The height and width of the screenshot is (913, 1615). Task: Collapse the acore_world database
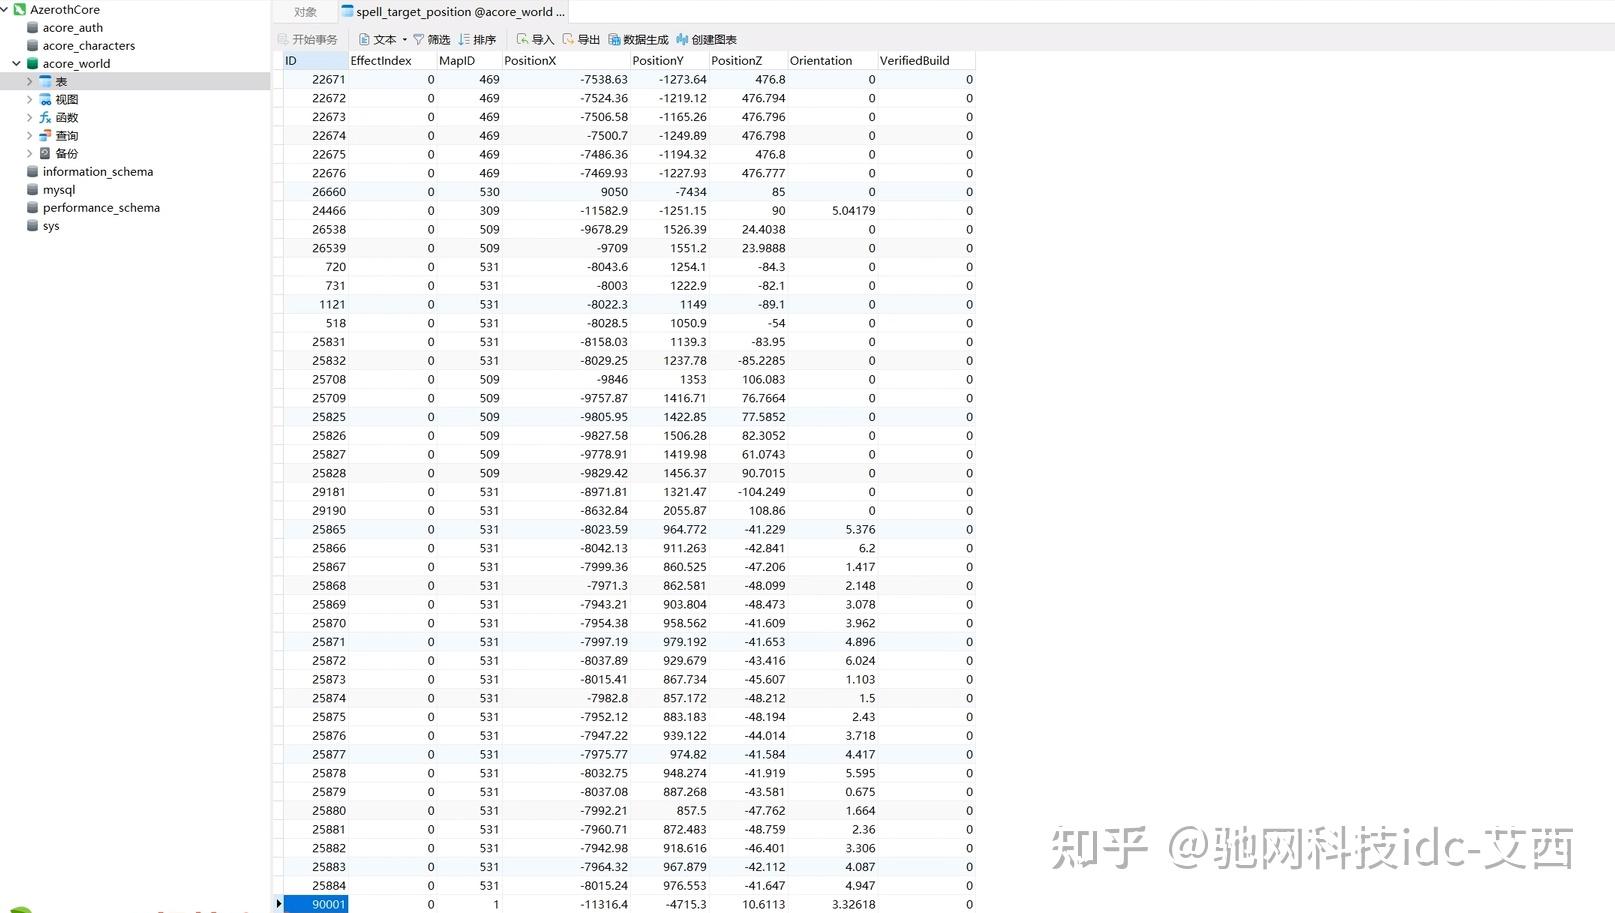pos(14,63)
